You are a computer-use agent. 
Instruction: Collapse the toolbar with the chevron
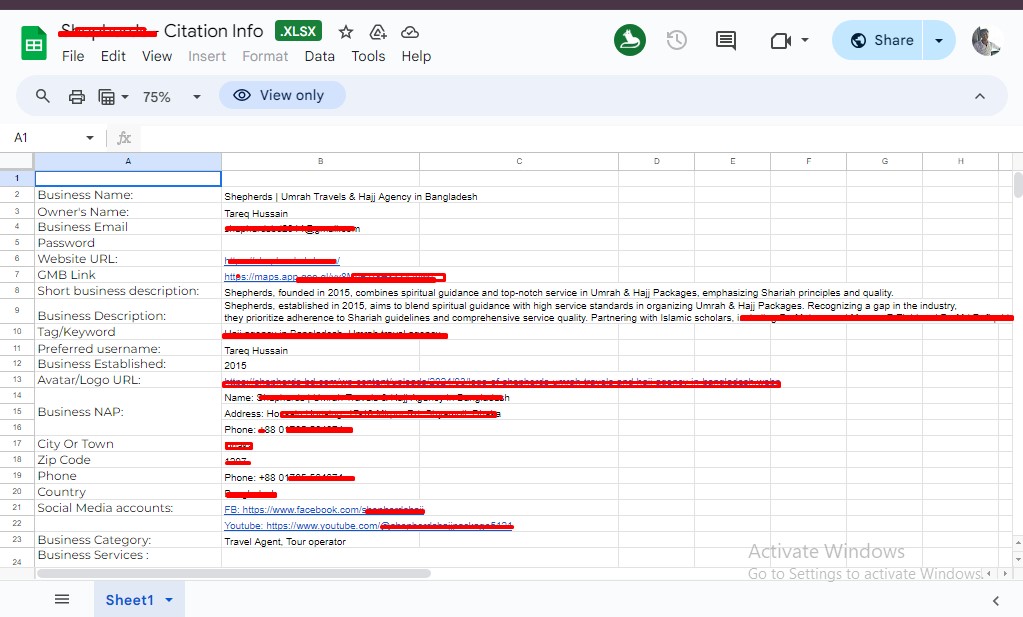click(979, 96)
